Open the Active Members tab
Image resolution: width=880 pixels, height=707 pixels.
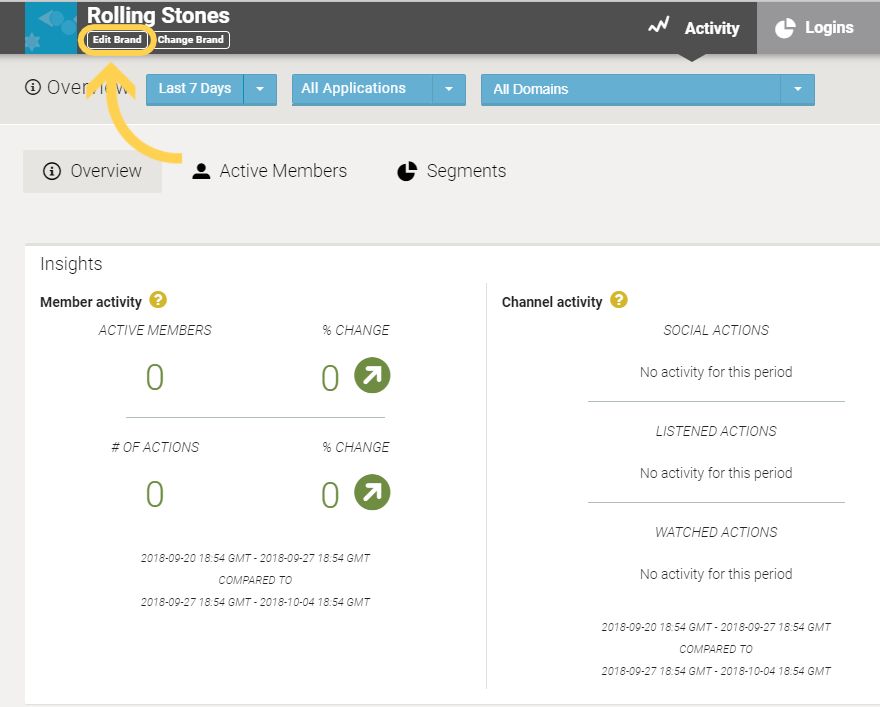point(269,171)
